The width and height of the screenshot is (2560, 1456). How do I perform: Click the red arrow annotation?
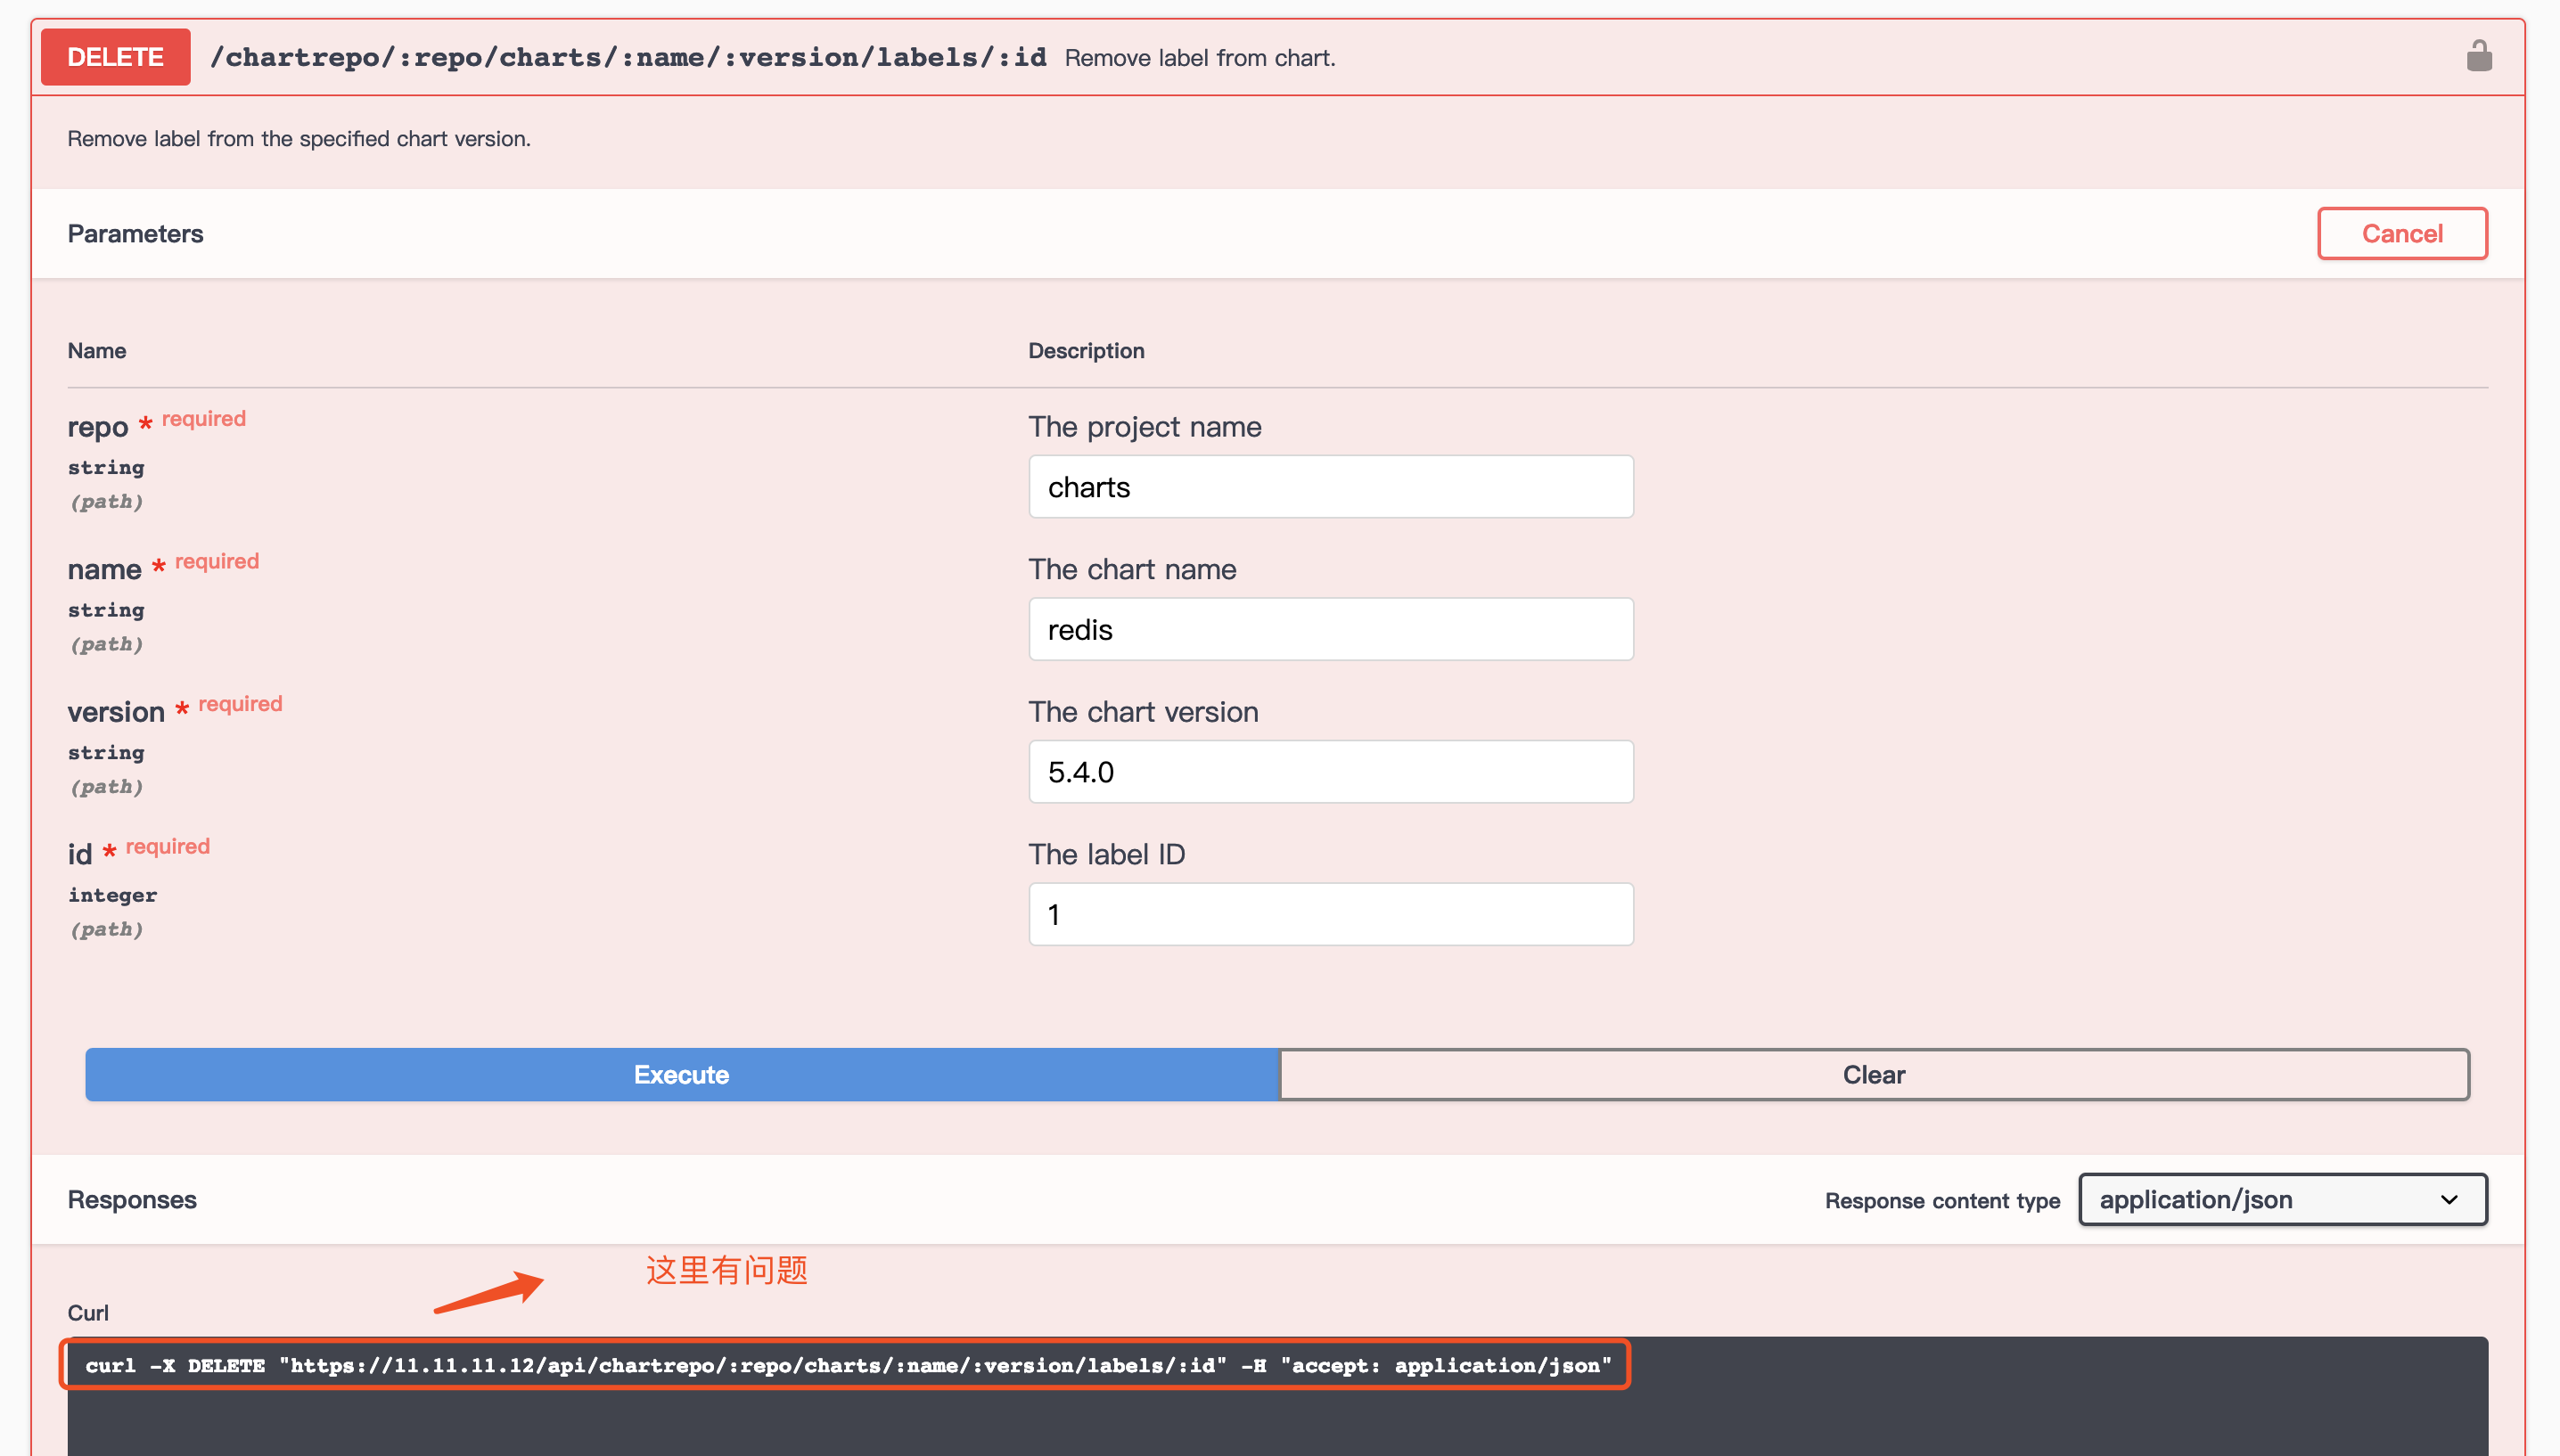click(x=490, y=1291)
